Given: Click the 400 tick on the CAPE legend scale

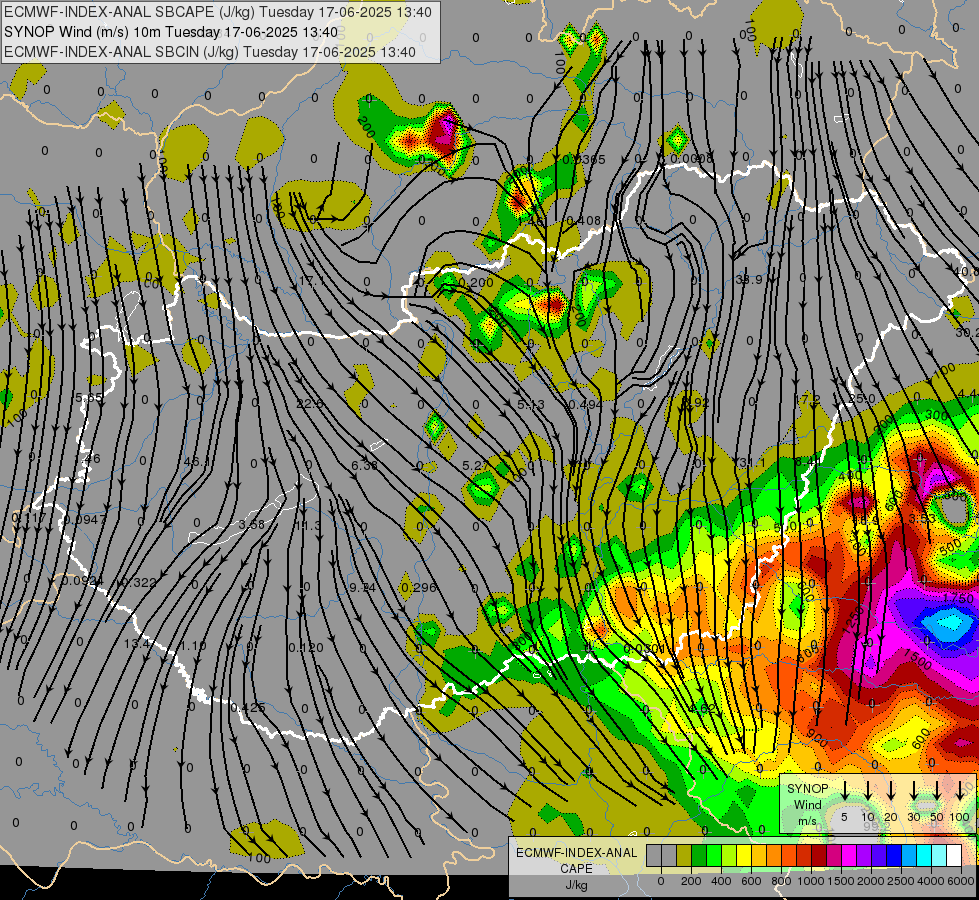Looking at the screenshot, I should [721, 881].
